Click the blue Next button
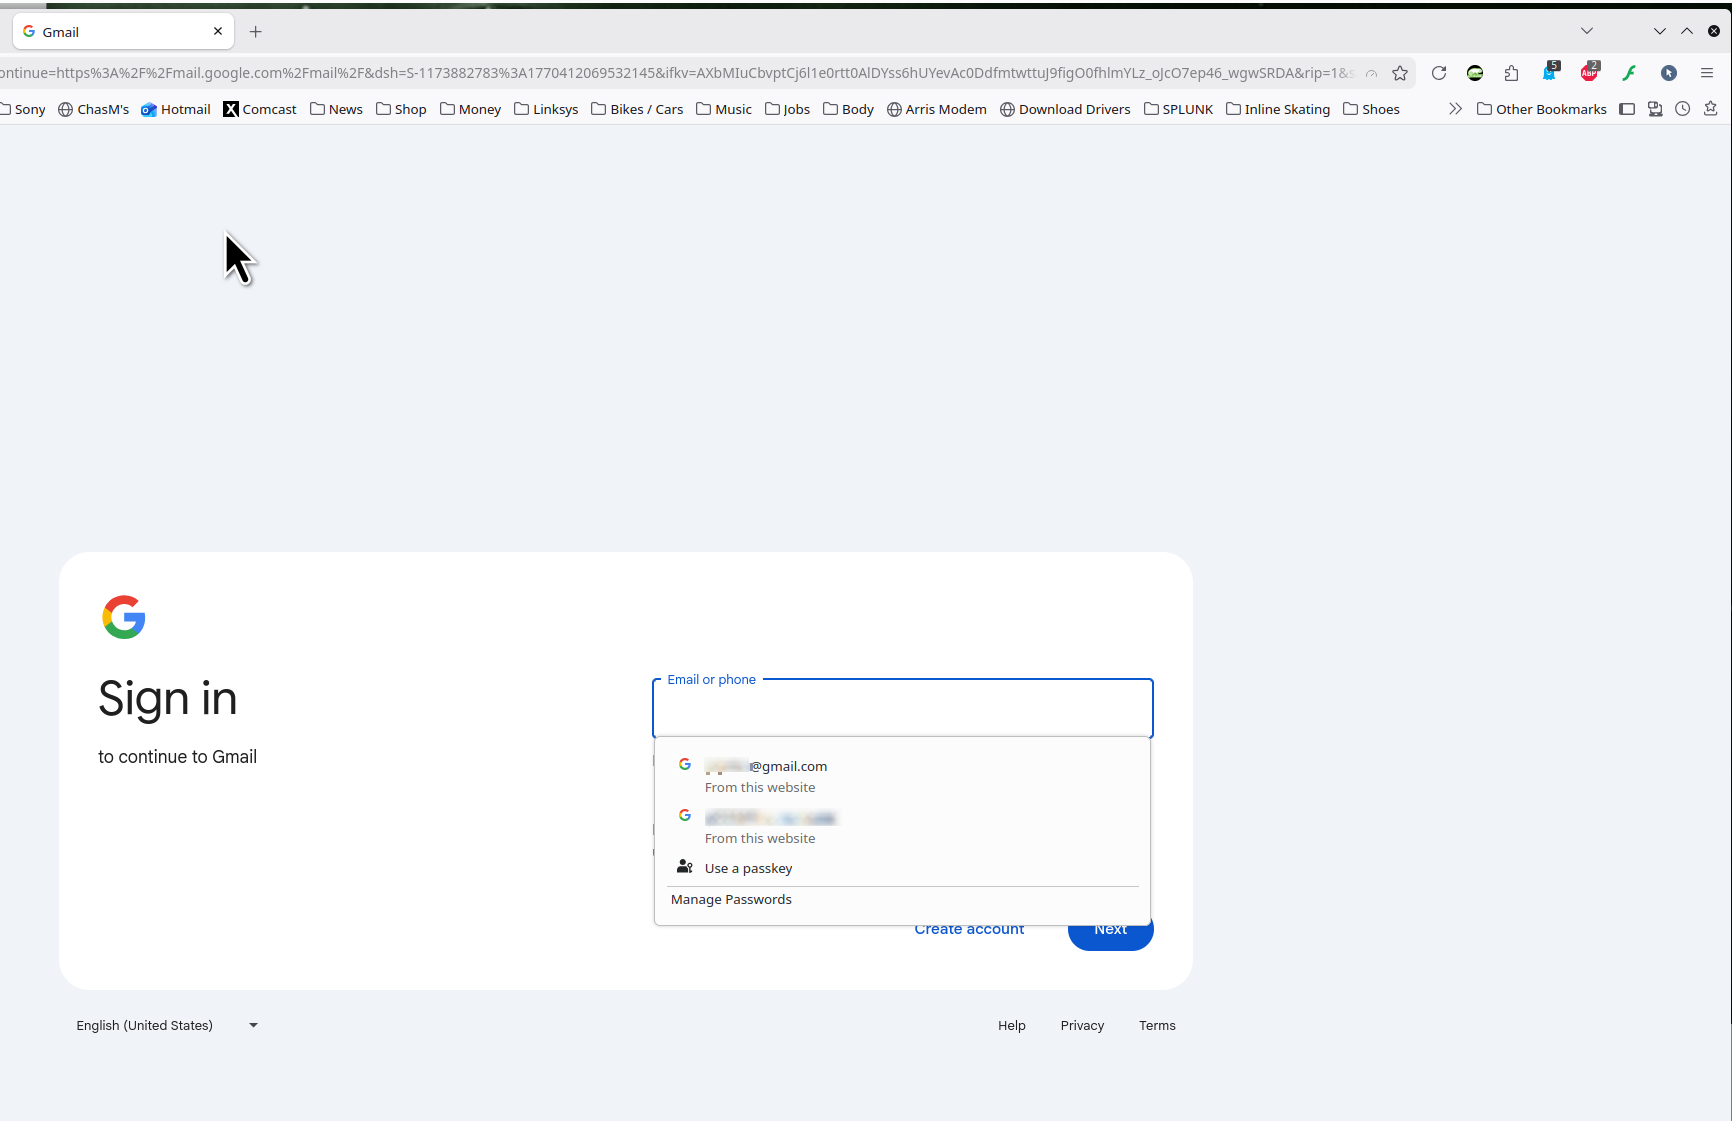The height and width of the screenshot is (1121, 1732). [1111, 932]
